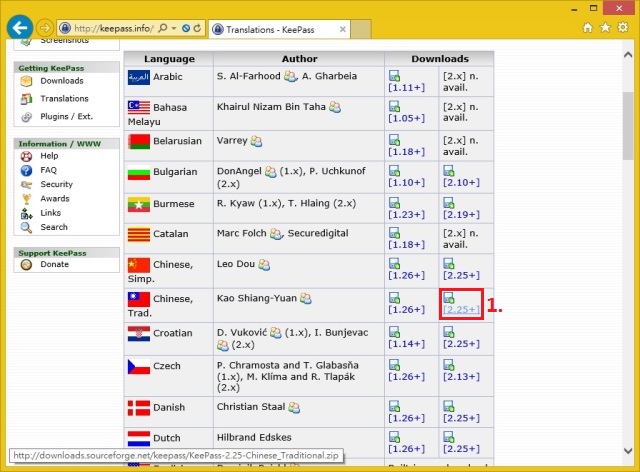Screen dimensions: 640x472
Task: Download Bahasa Melayu [1.05+] translation
Action: (x=406, y=118)
